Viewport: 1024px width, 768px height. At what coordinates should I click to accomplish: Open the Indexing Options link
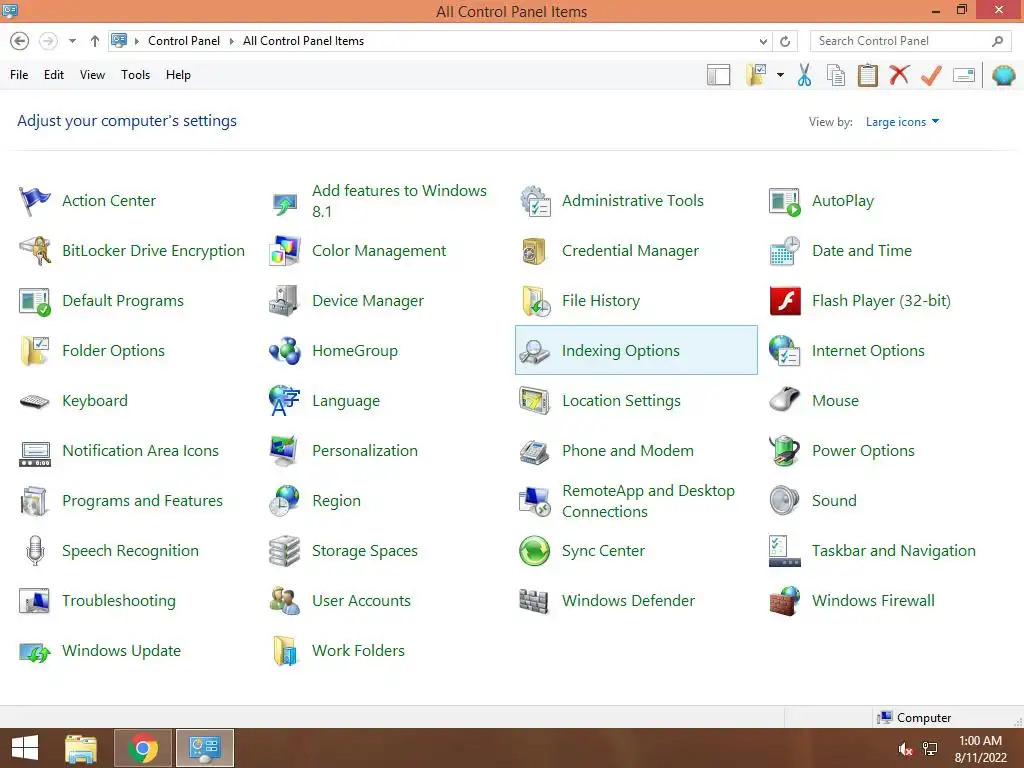tap(620, 351)
